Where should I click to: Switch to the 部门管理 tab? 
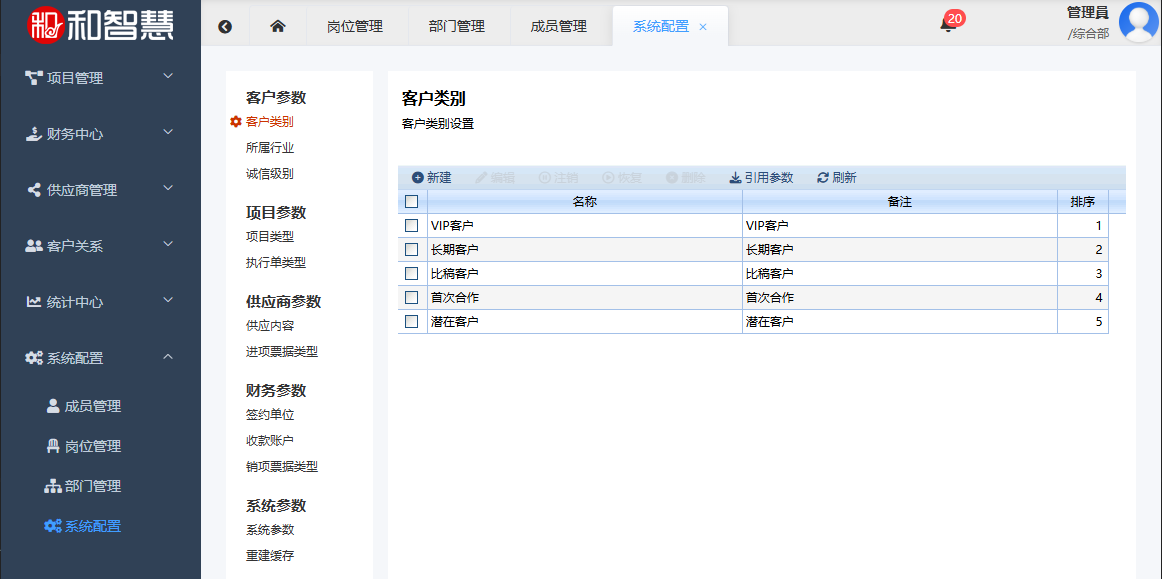(456, 27)
